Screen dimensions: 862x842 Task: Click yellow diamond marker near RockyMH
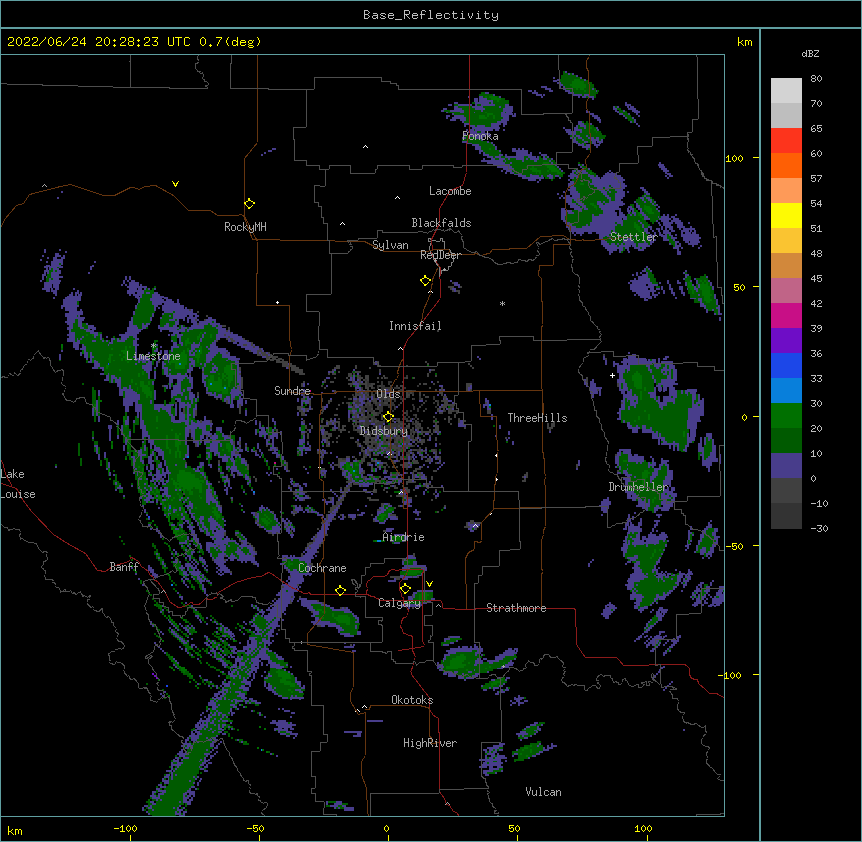249,203
